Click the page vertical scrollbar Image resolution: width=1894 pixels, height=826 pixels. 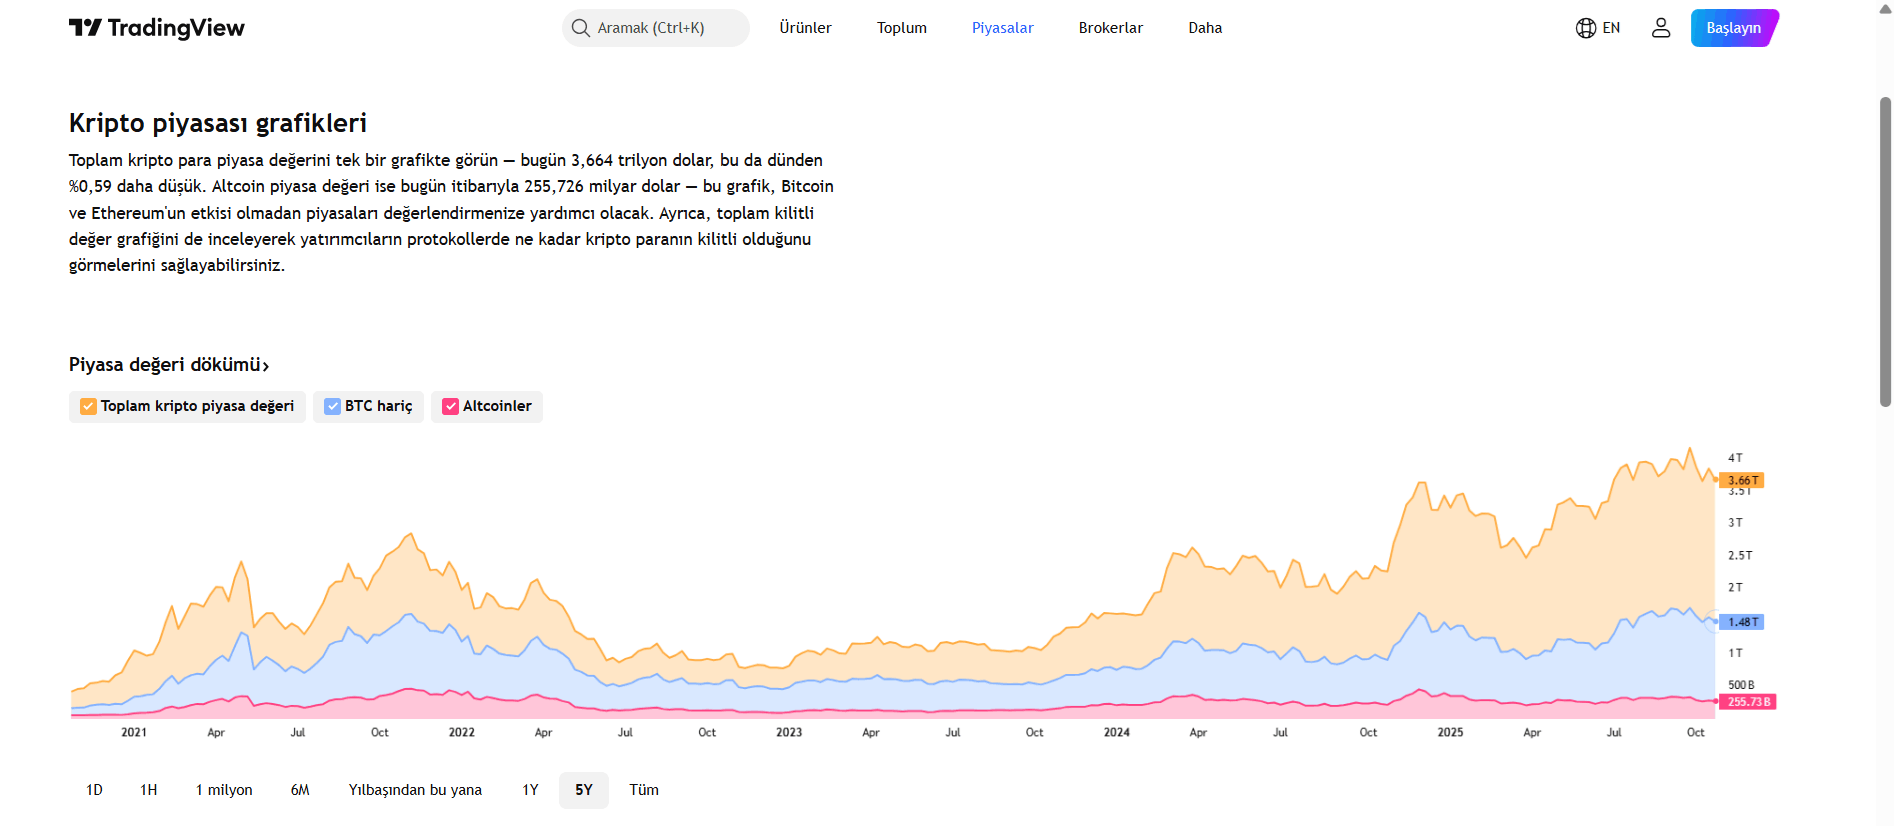(x=1885, y=250)
